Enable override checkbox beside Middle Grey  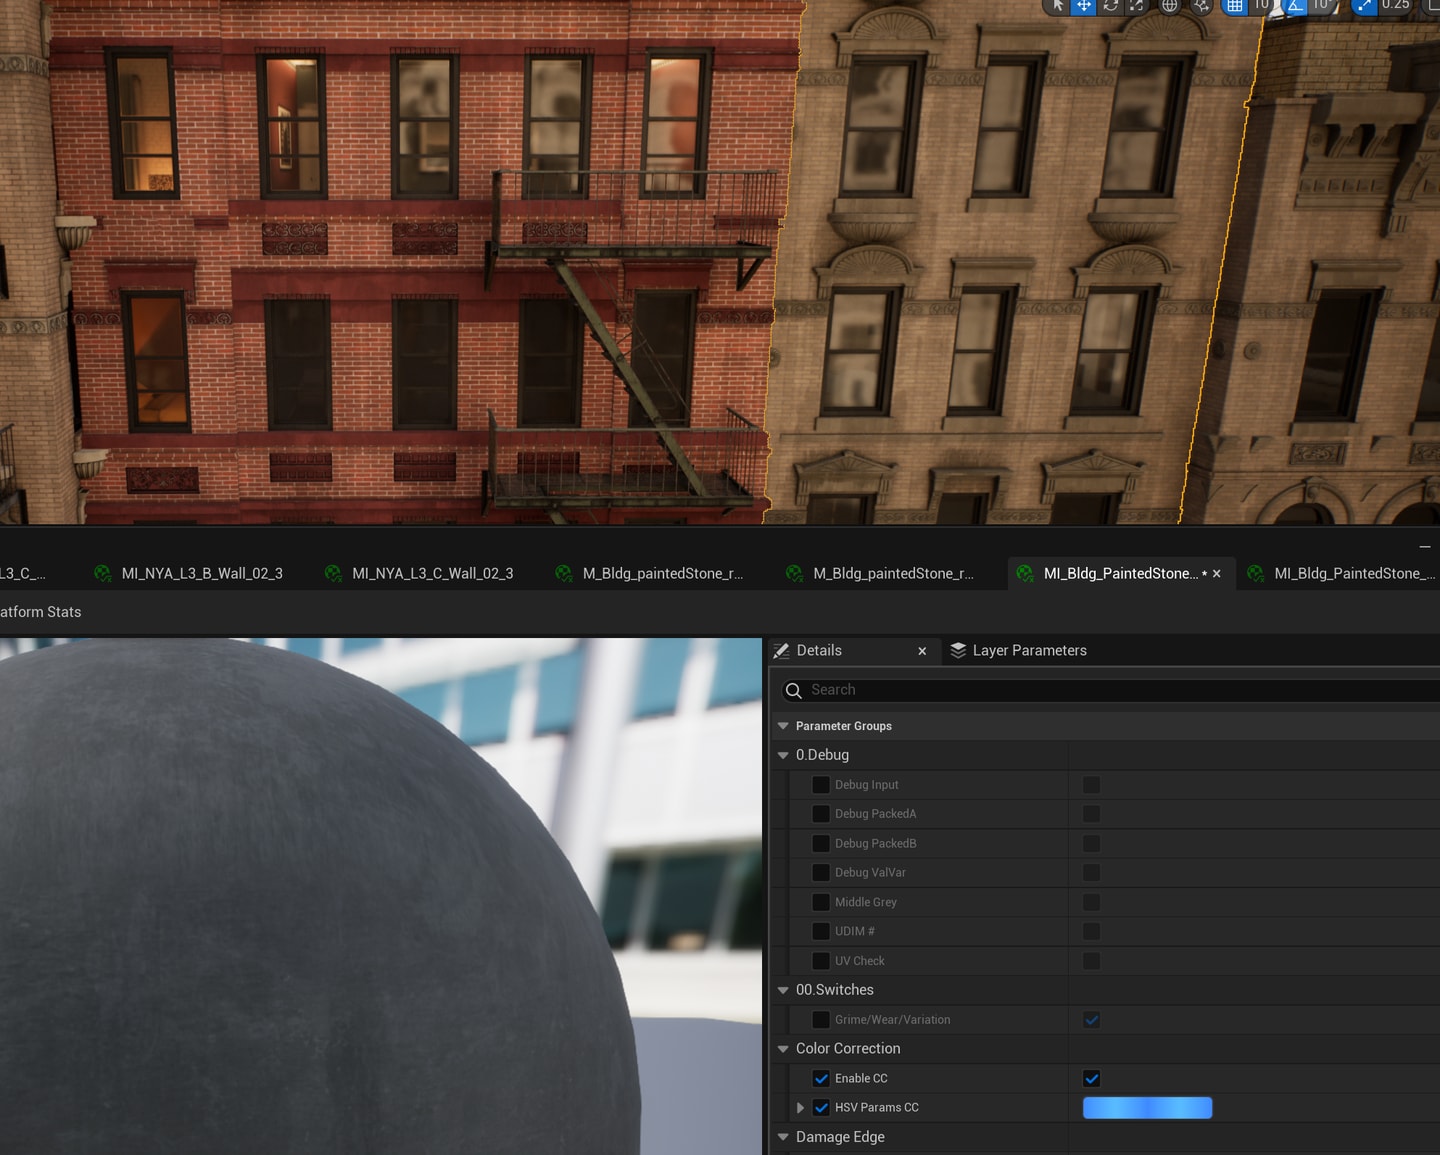click(821, 902)
